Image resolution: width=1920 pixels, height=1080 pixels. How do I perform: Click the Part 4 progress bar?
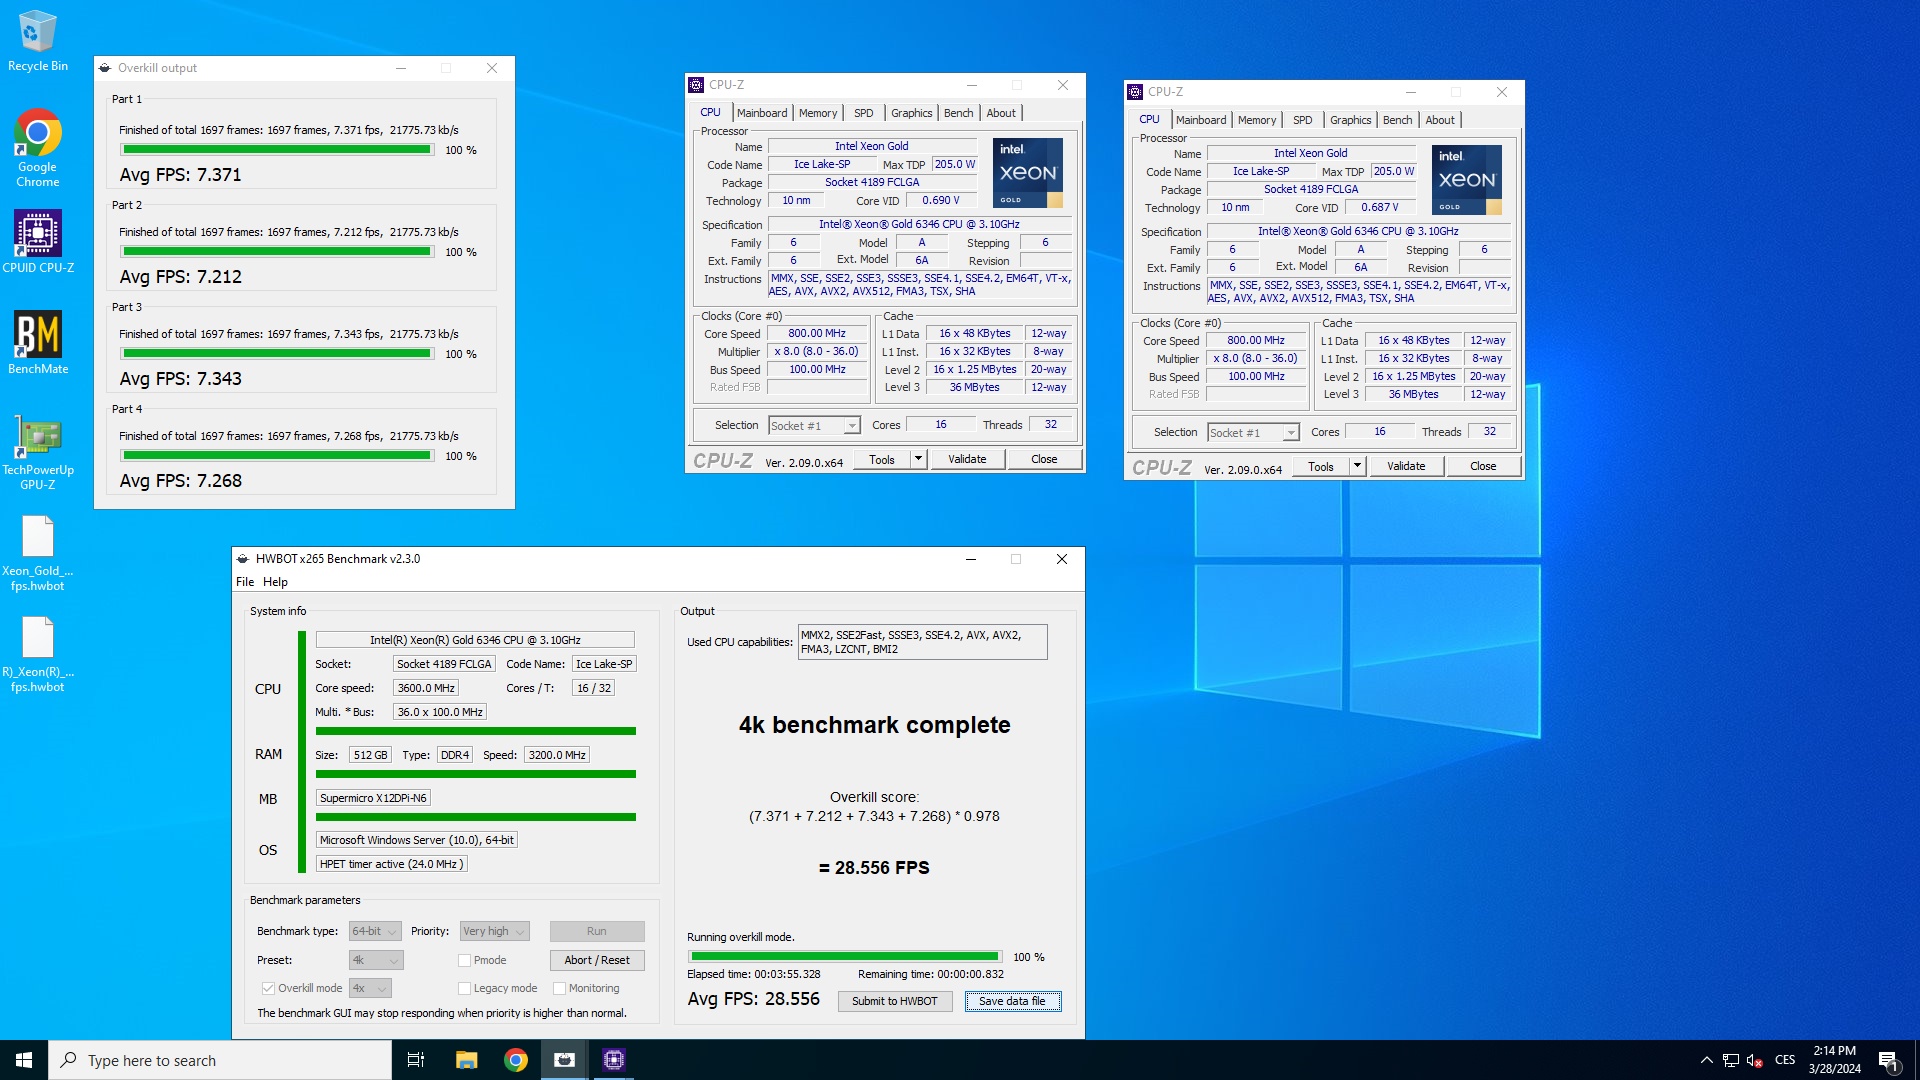(x=277, y=456)
